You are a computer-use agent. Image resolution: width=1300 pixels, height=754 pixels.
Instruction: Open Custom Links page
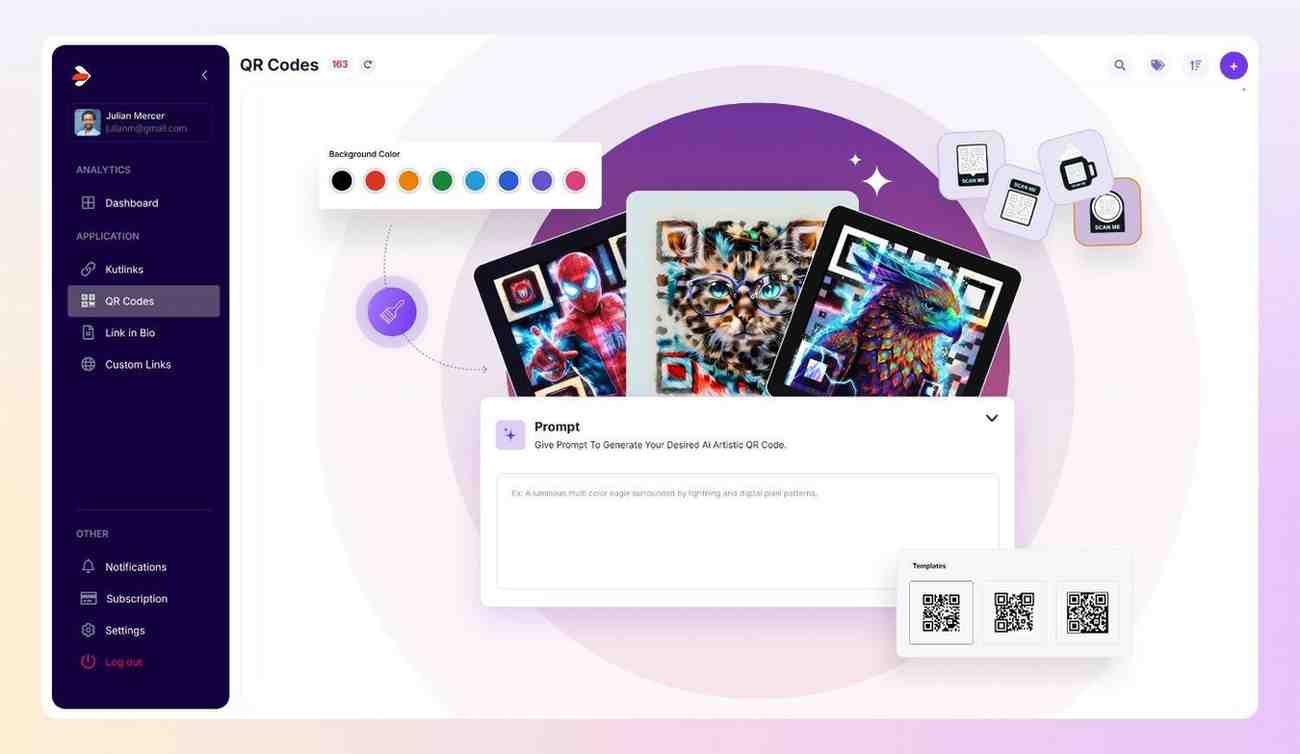[143, 365]
